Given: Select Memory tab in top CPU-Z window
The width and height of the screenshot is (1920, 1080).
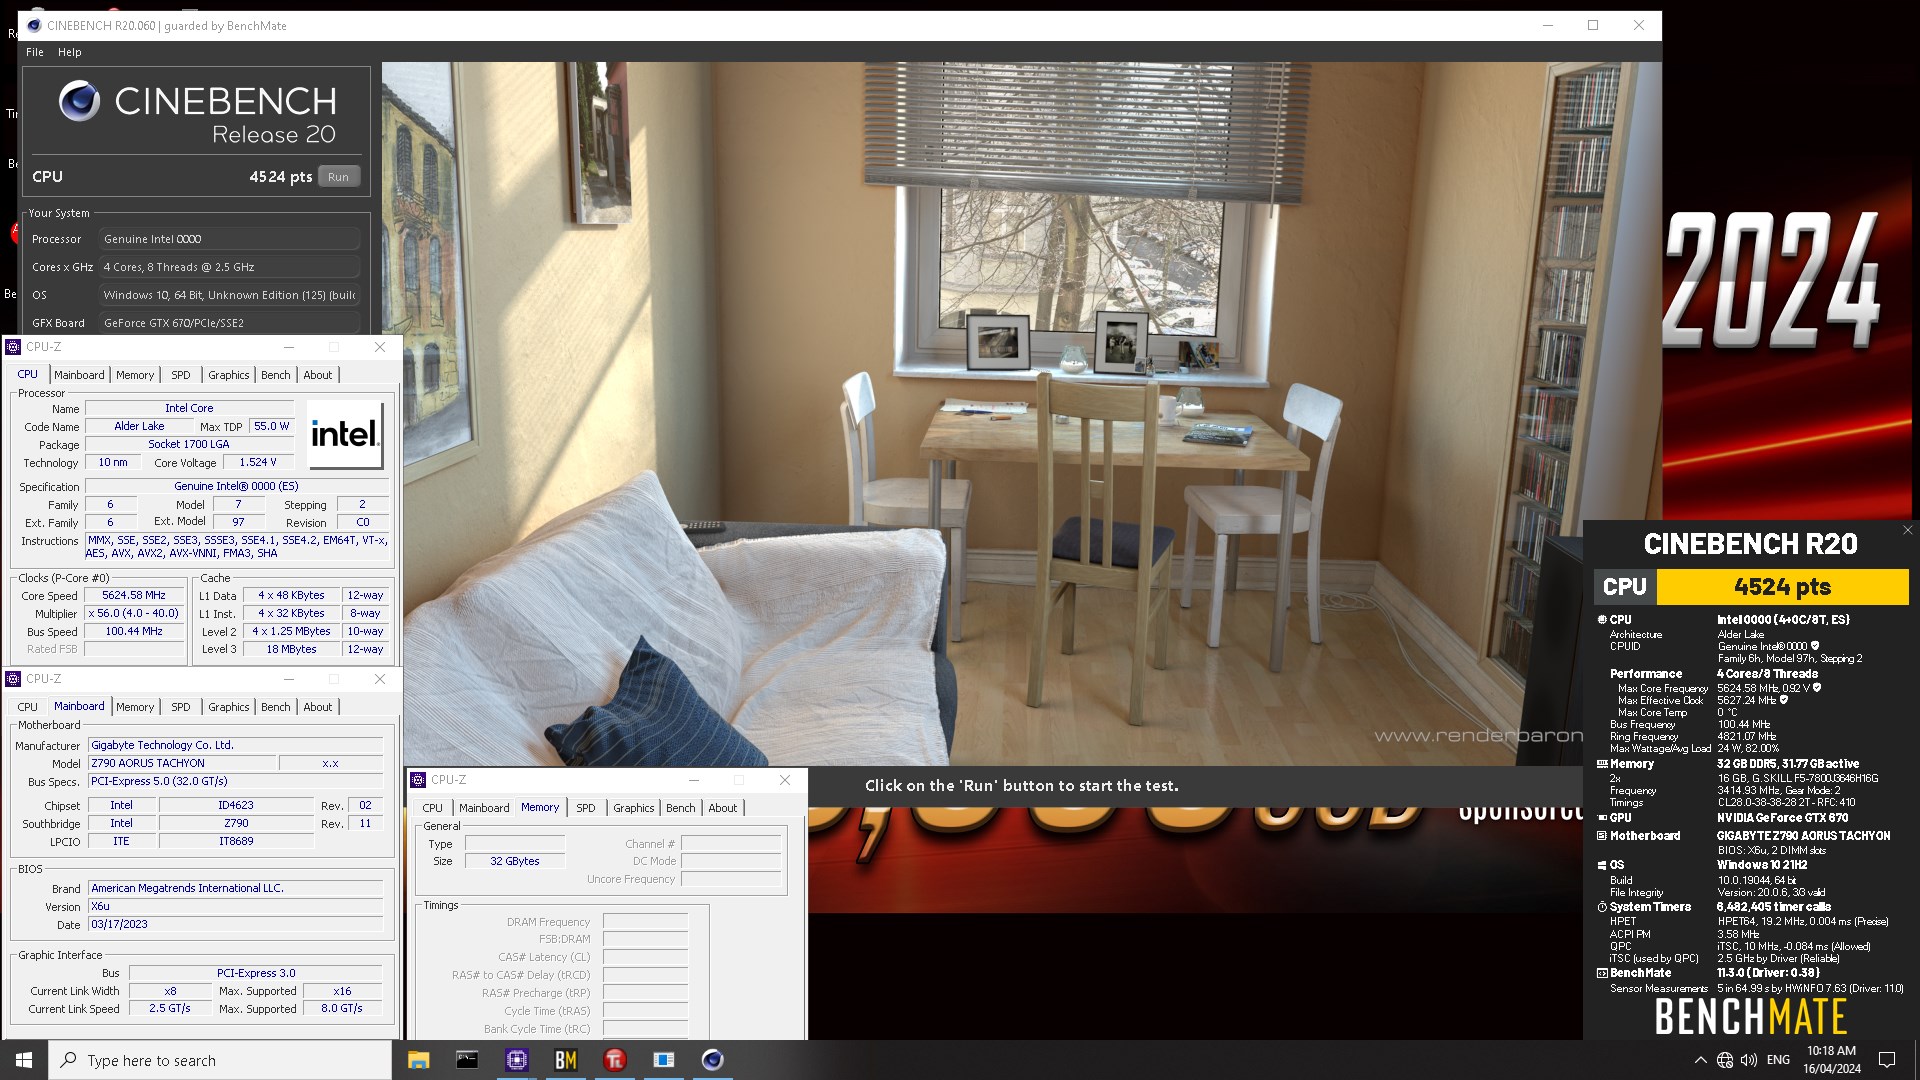Looking at the screenshot, I should 135,375.
